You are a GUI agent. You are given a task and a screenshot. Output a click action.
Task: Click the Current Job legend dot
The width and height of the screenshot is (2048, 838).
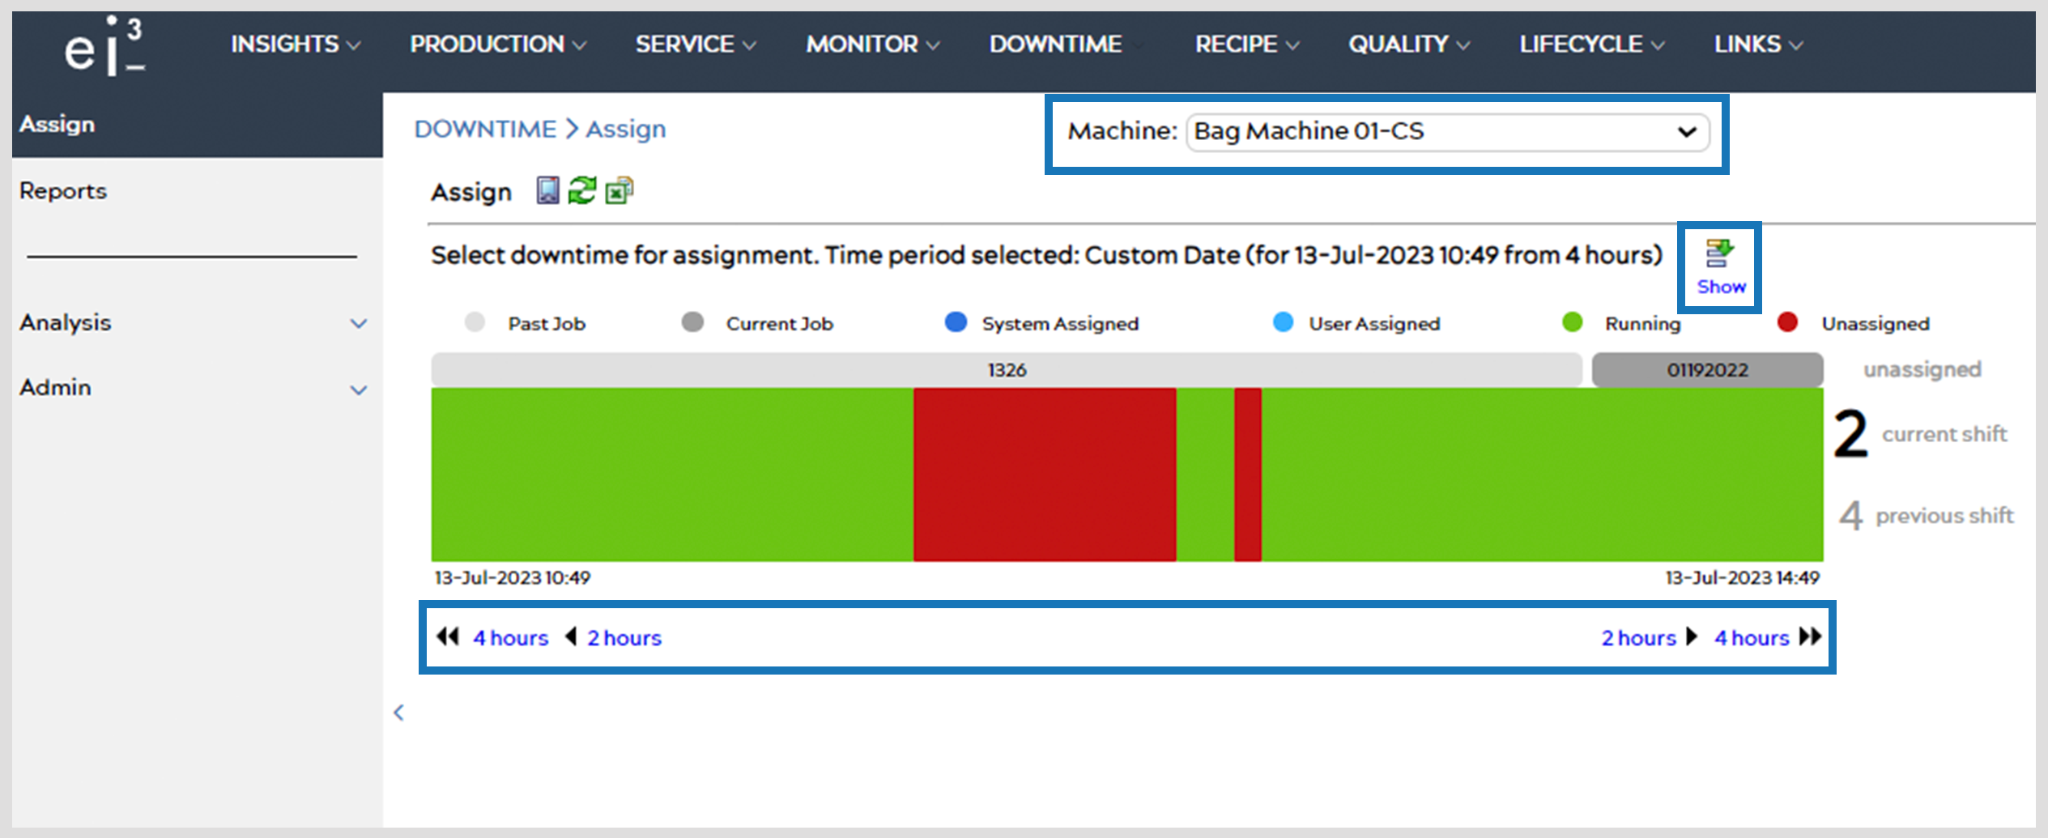692,322
